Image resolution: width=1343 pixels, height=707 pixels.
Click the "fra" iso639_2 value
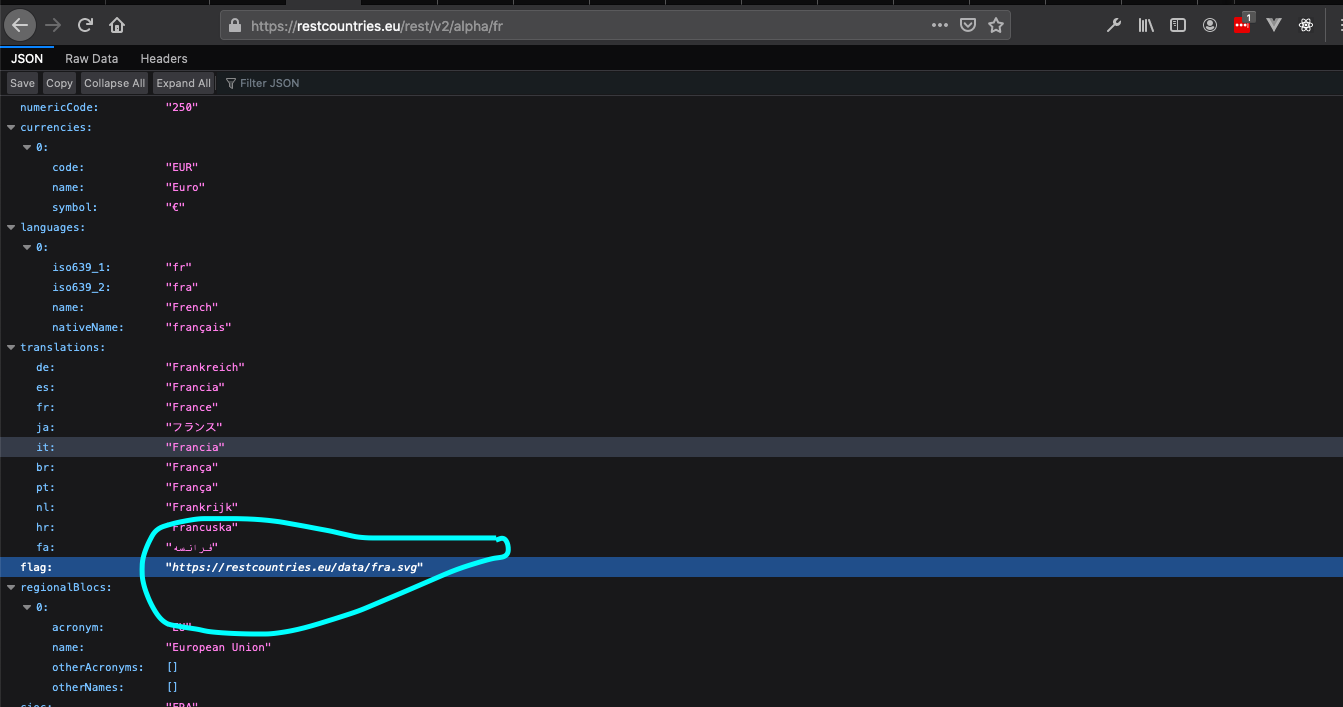182,287
